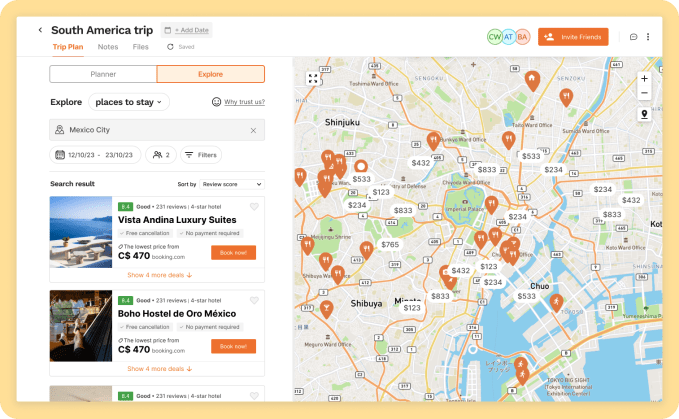
Task: Select the BA collaborator avatar
Action: 523,37
